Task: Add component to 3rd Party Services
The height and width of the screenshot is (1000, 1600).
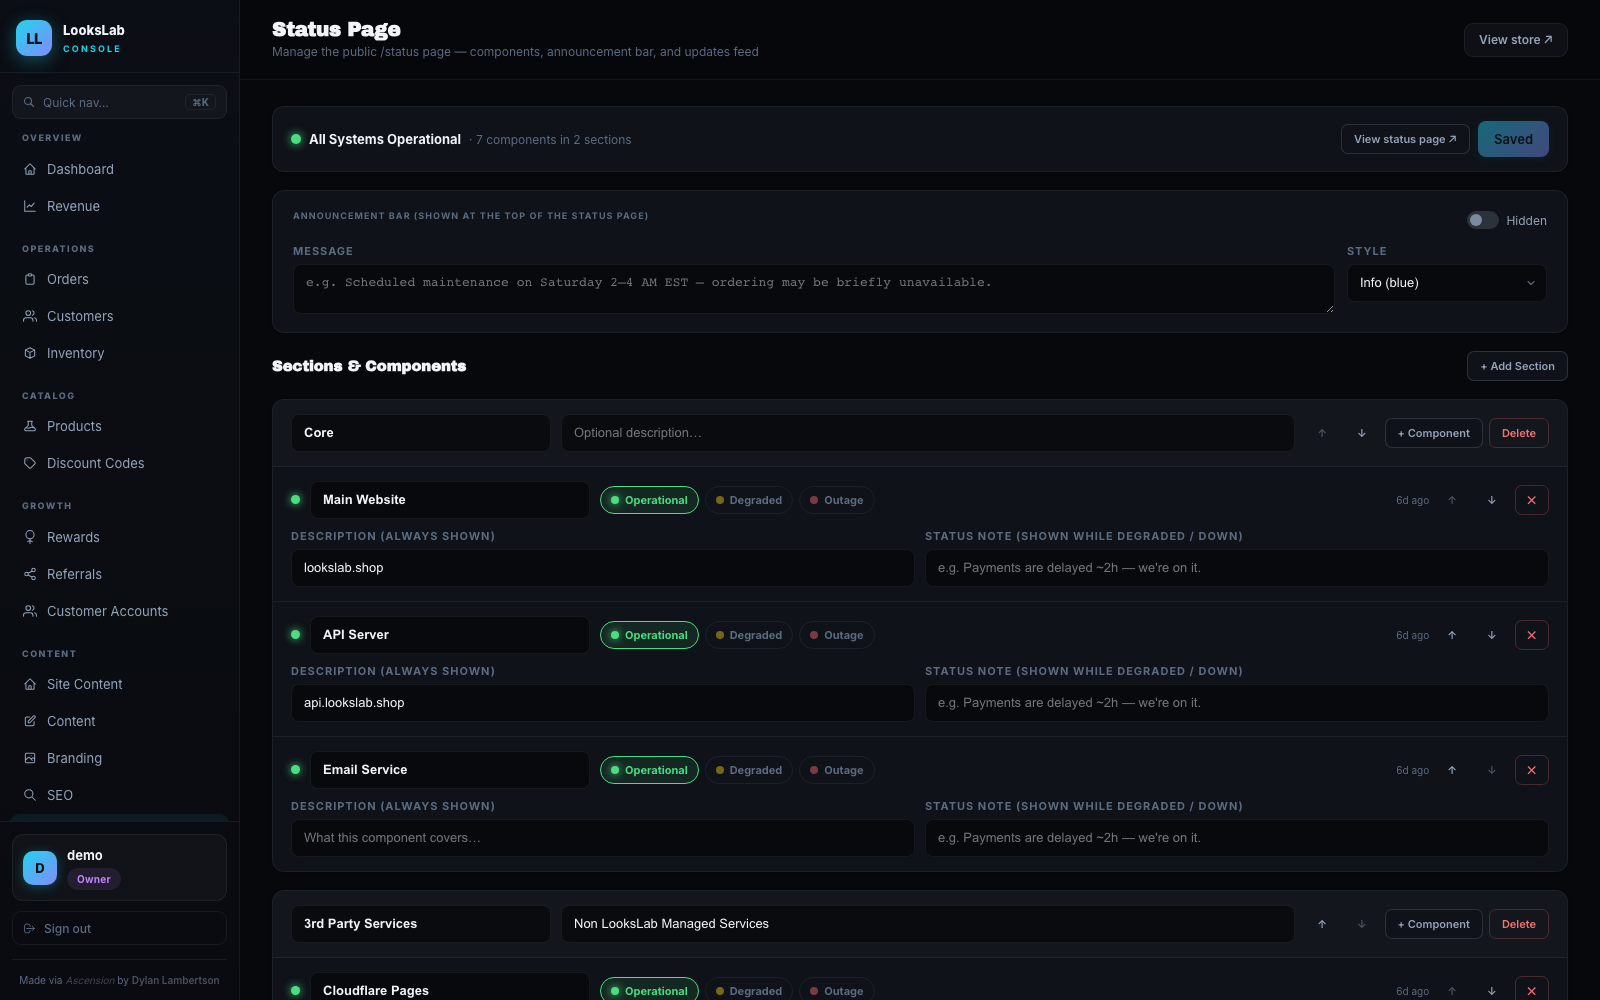Action: click(1433, 924)
